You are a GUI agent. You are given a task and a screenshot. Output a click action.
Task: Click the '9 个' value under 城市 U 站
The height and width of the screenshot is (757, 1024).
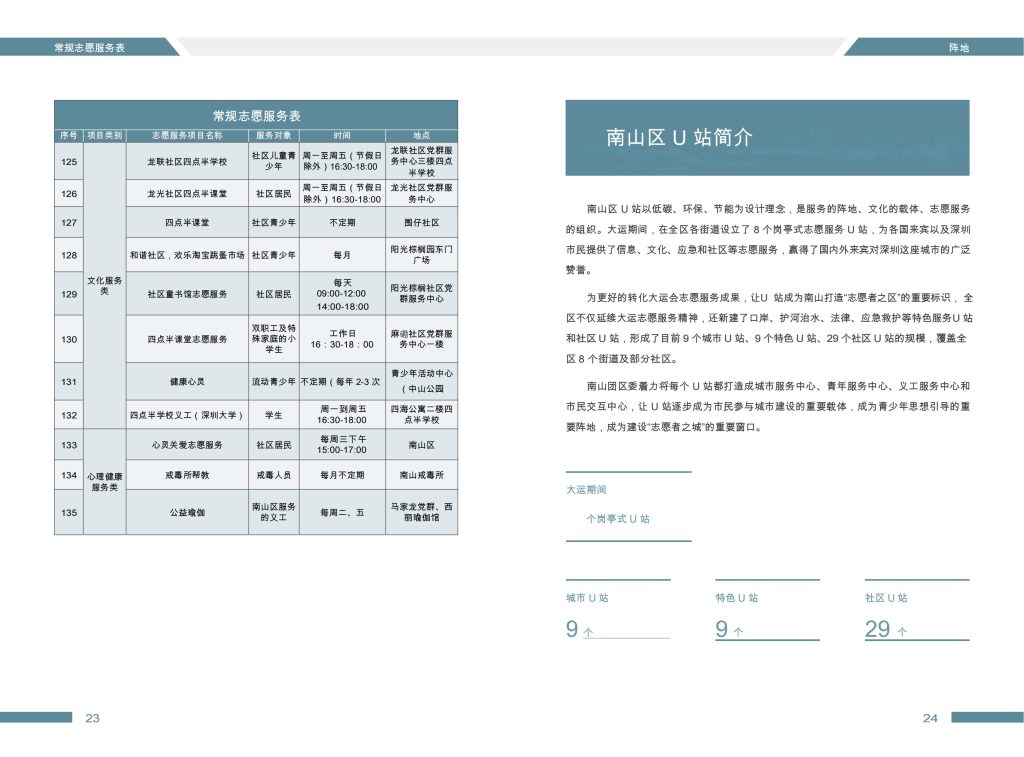point(579,629)
